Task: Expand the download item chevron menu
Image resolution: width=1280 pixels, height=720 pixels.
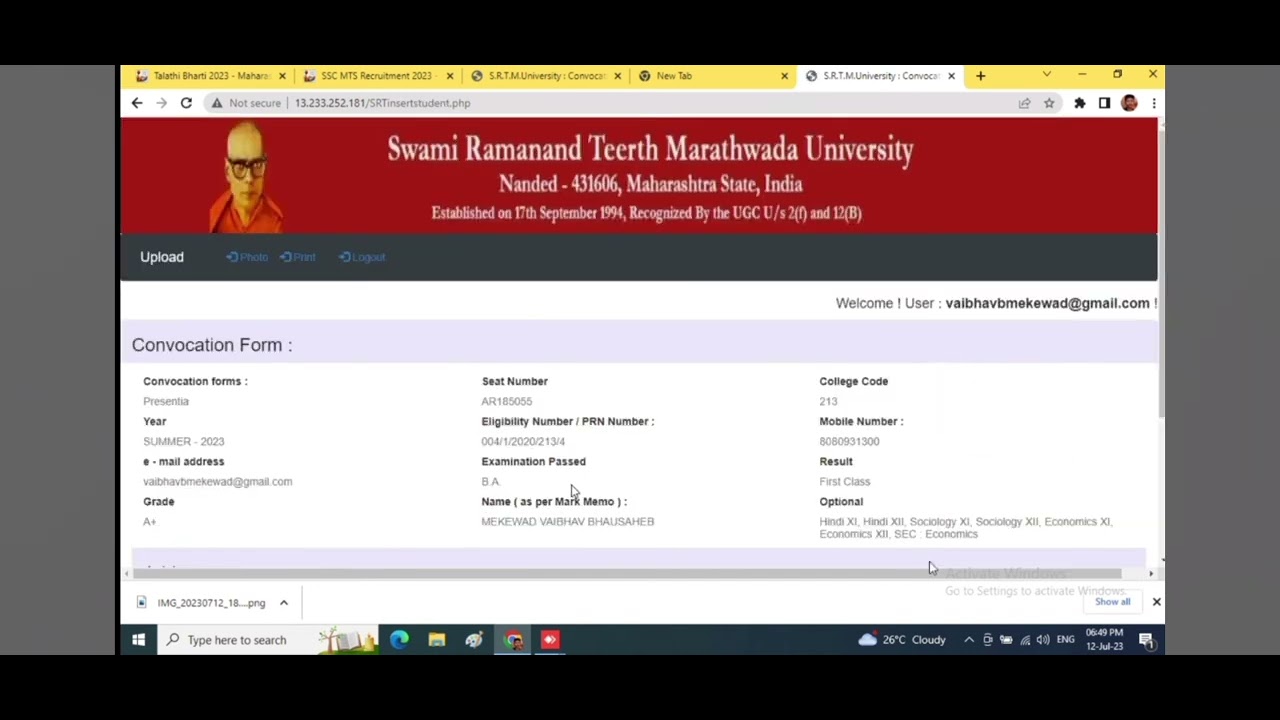Action: [284, 603]
